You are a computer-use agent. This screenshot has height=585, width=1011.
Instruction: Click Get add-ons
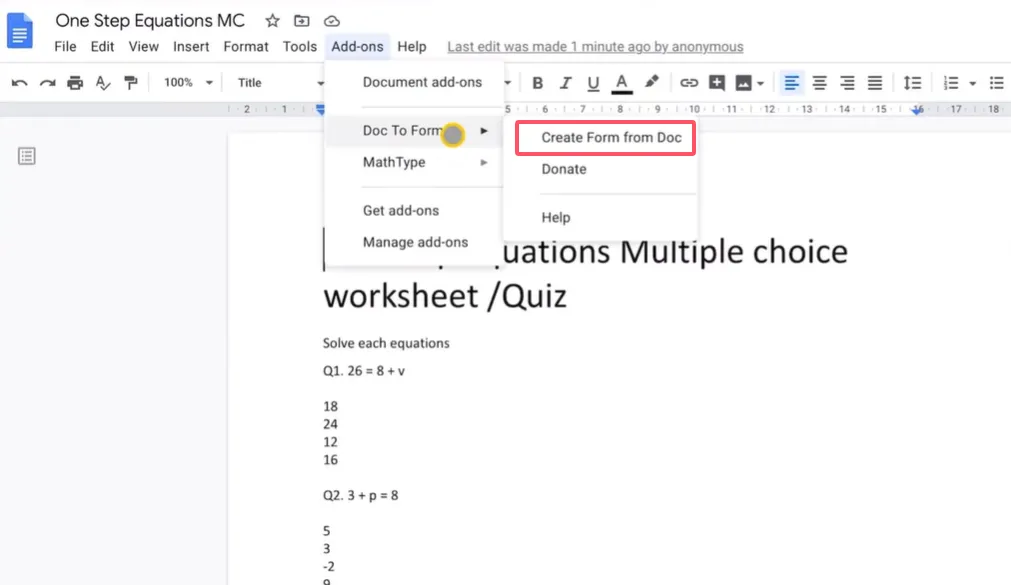coord(400,210)
